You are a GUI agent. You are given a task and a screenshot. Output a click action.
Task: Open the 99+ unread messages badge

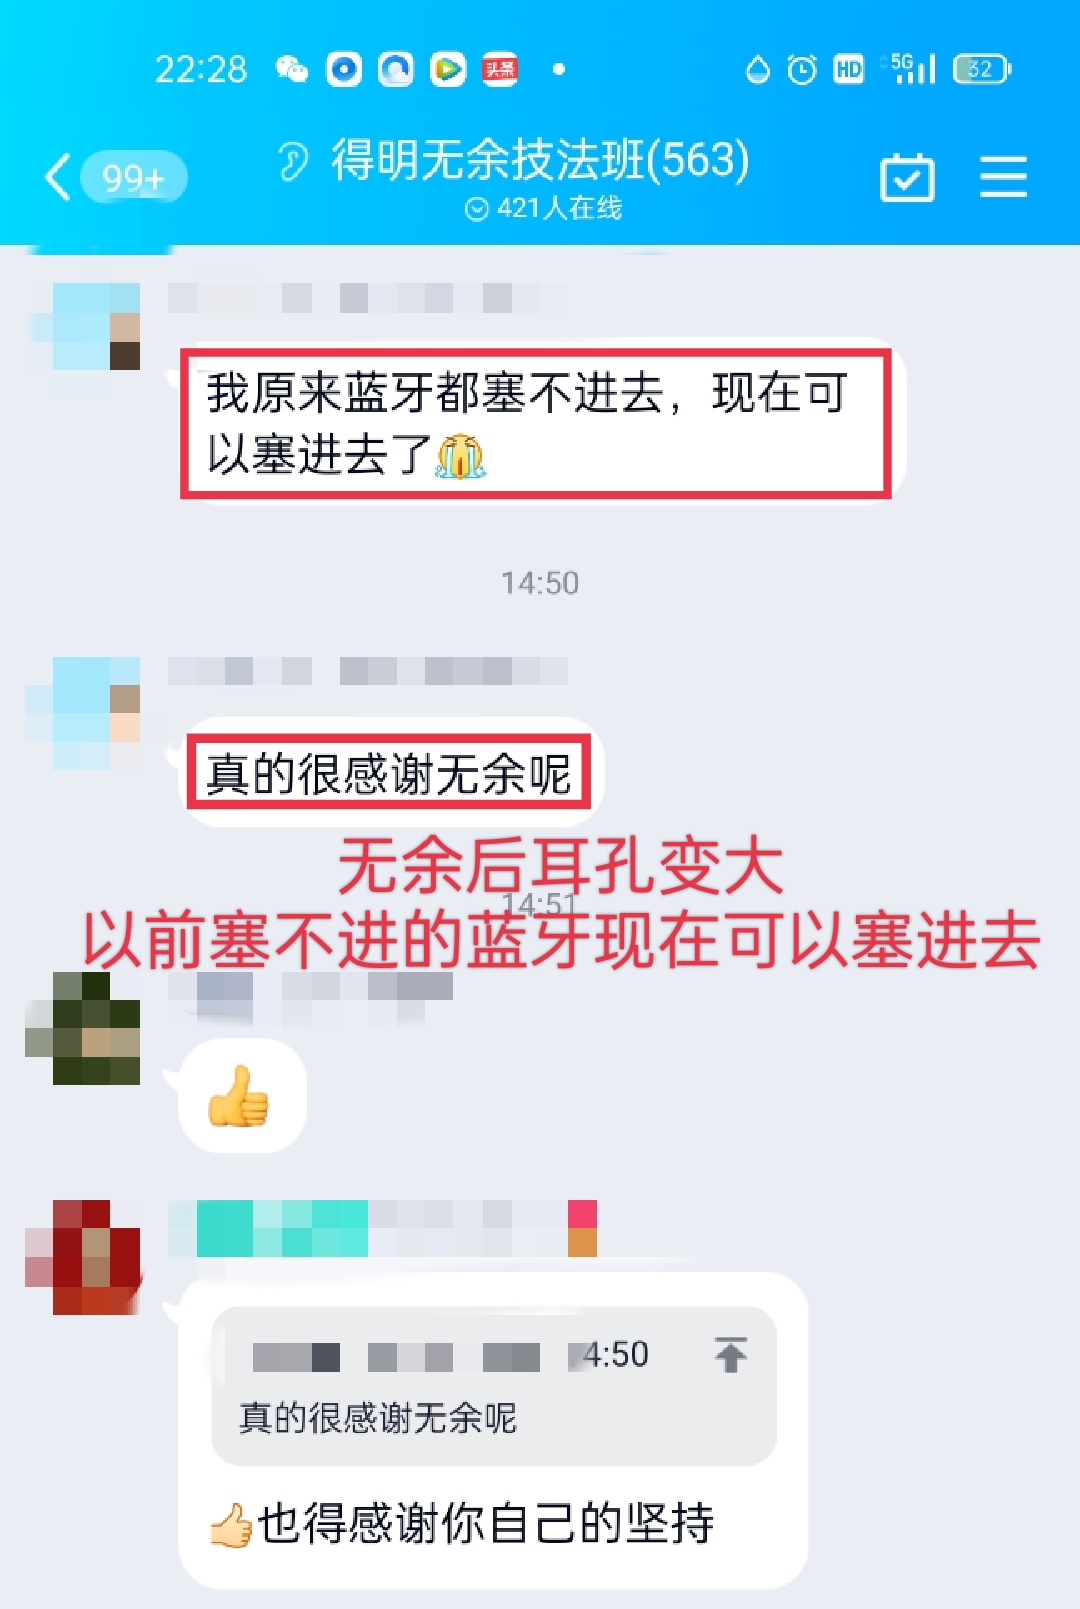pos(134,178)
